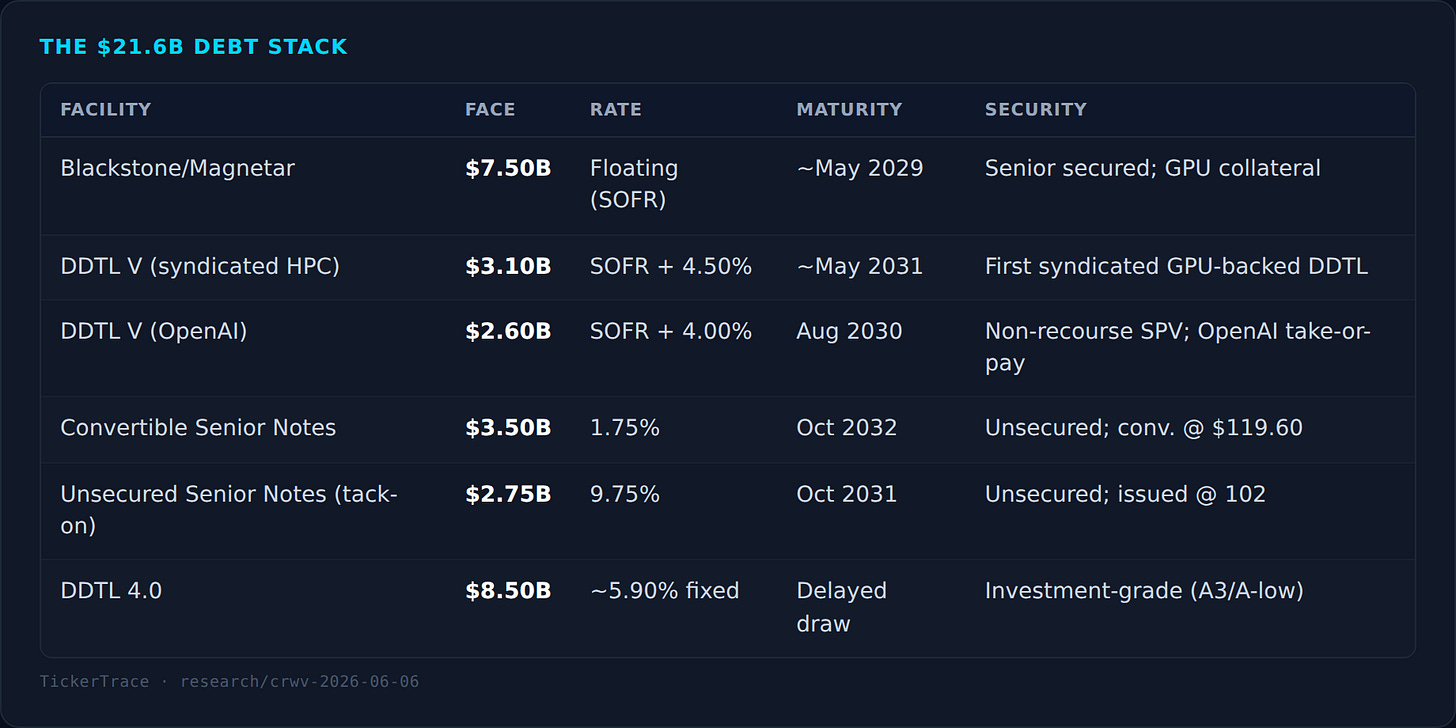The image size is (1456, 728).
Task: Click the Oct 2031 maturity cell
Action: (847, 494)
